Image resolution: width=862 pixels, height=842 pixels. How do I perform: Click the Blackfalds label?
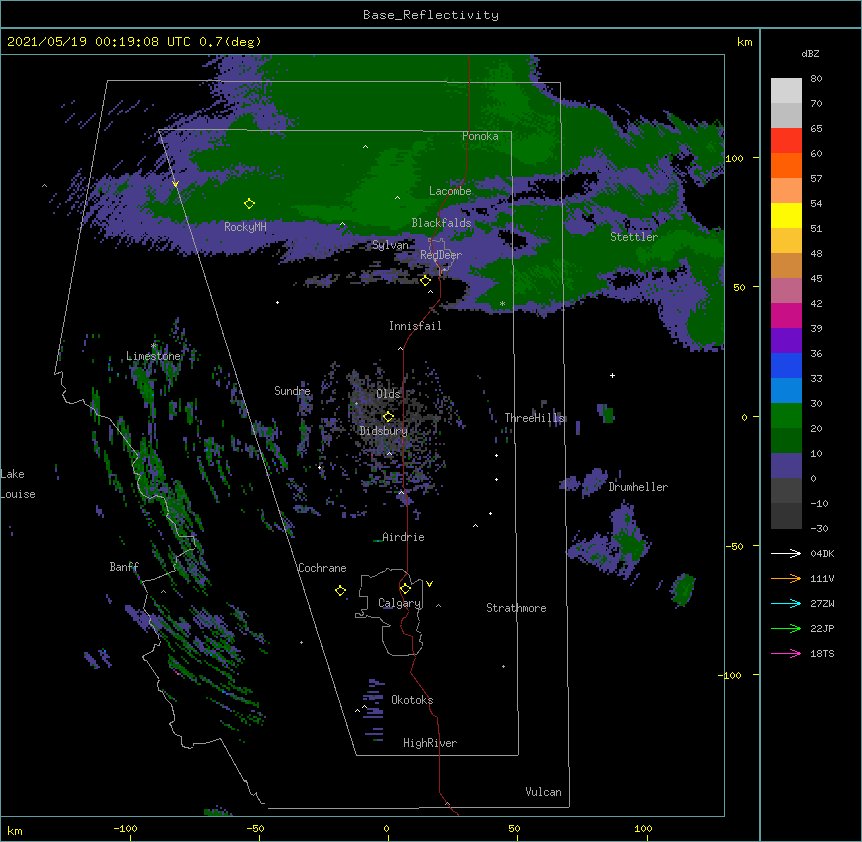[x=441, y=223]
